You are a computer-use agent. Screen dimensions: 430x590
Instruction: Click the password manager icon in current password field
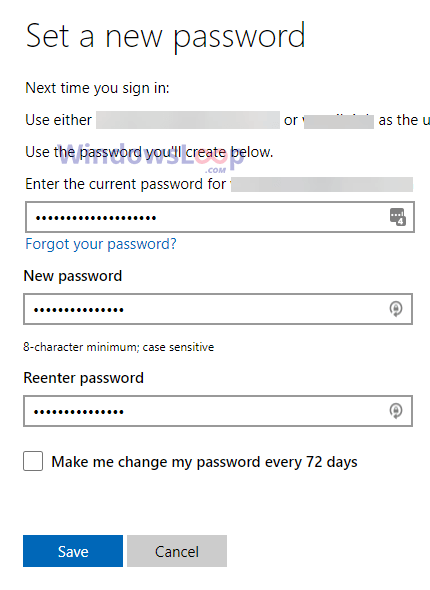(x=397, y=217)
